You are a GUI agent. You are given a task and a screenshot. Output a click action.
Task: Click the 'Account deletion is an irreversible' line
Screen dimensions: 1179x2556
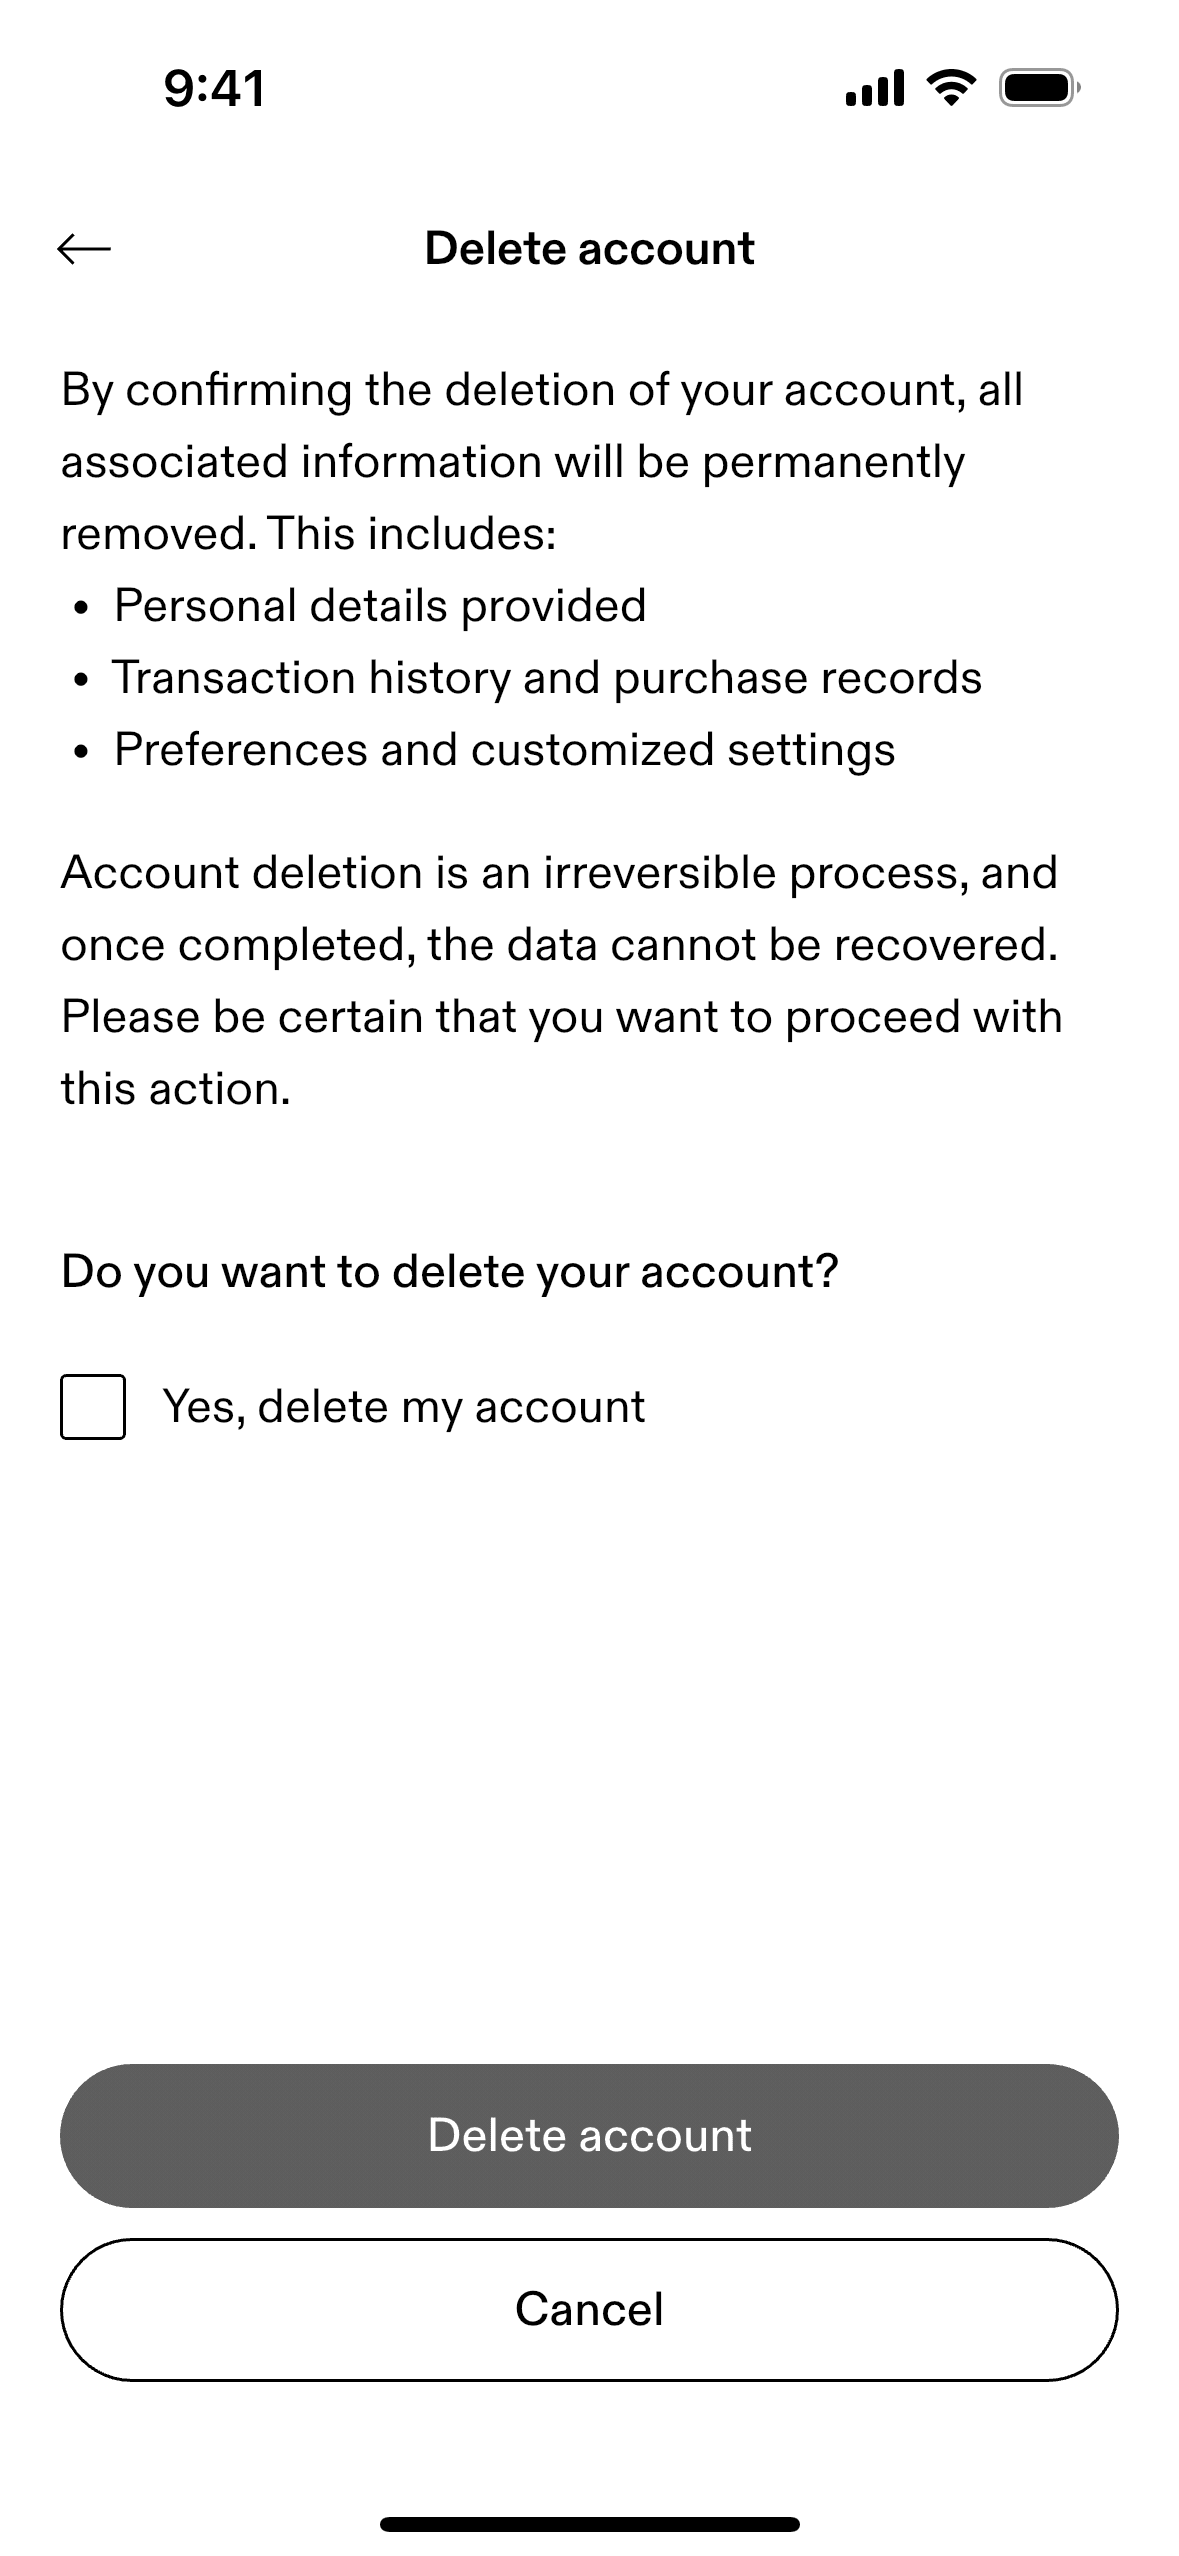559,873
